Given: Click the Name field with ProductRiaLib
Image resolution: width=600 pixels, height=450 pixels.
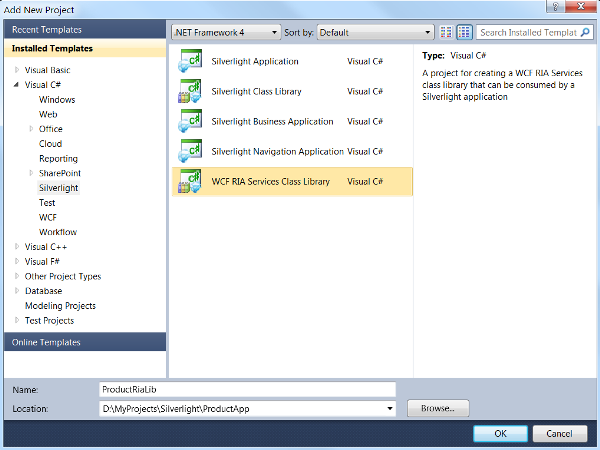Looking at the screenshot, I should tap(247, 390).
